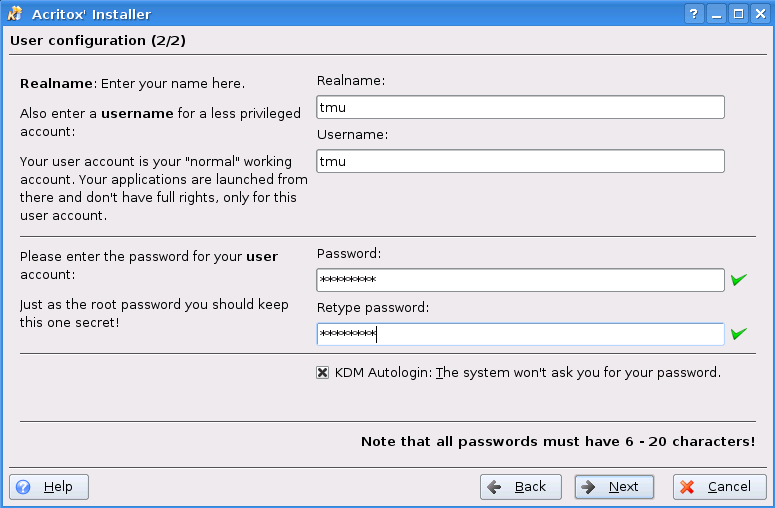The height and width of the screenshot is (508, 775).
Task: Click into the Password field
Action: (520, 280)
